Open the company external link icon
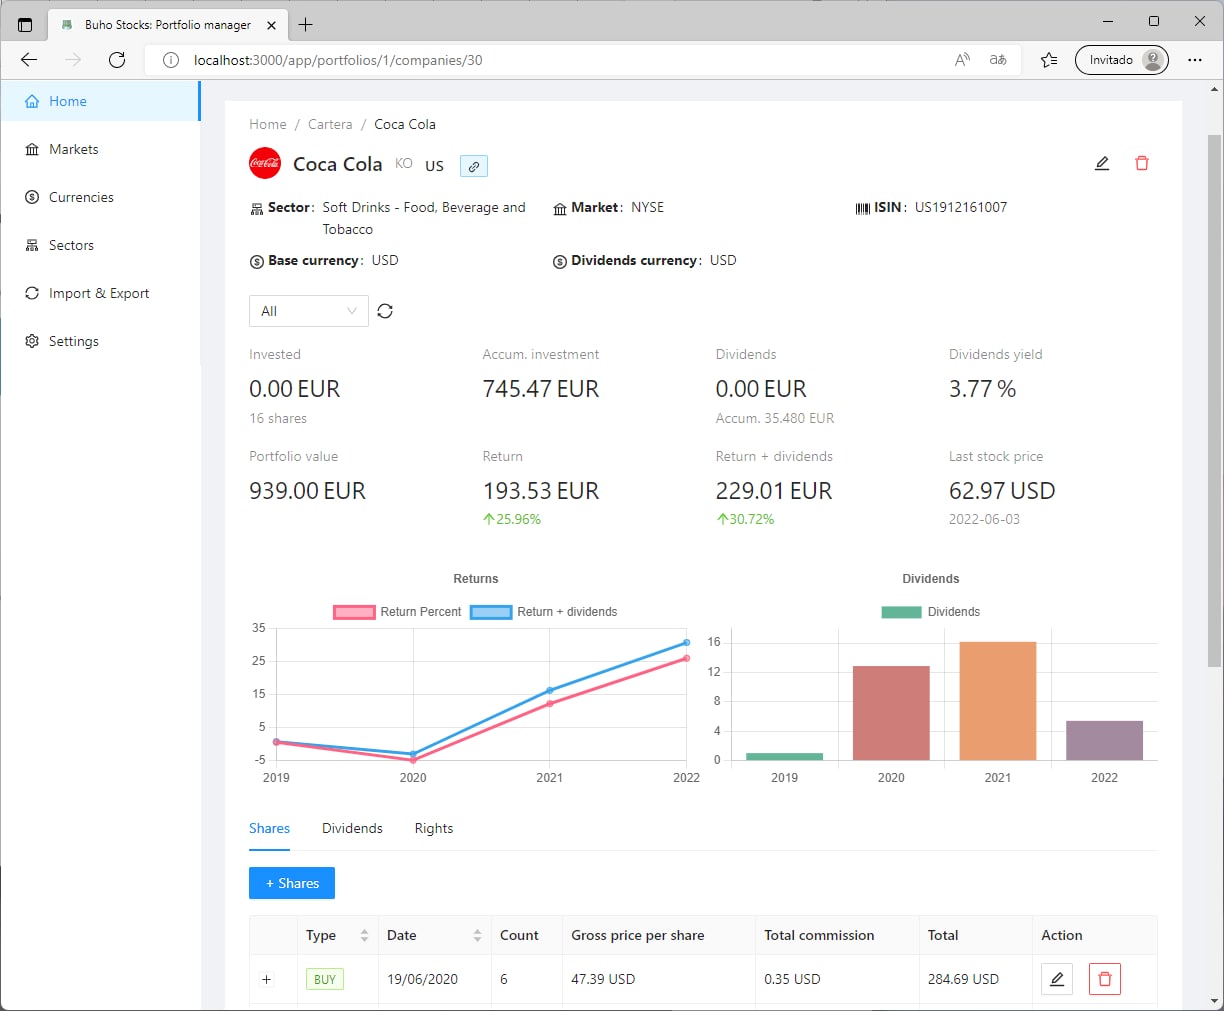The height and width of the screenshot is (1011, 1224). coord(474,166)
